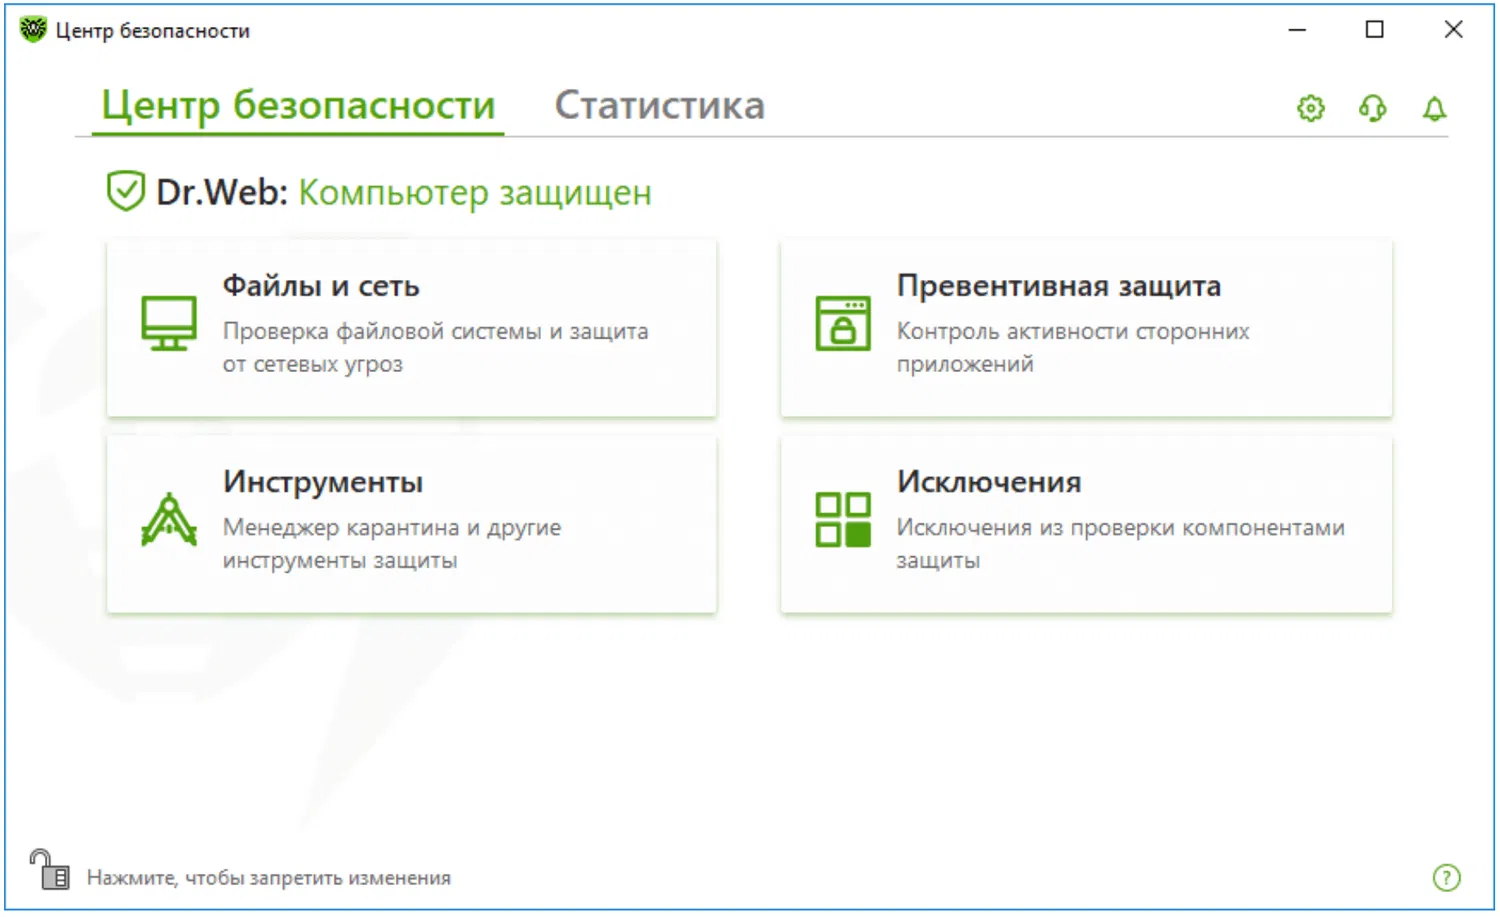
Task: Click the four-squares icon for Исключения
Action: (x=843, y=519)
